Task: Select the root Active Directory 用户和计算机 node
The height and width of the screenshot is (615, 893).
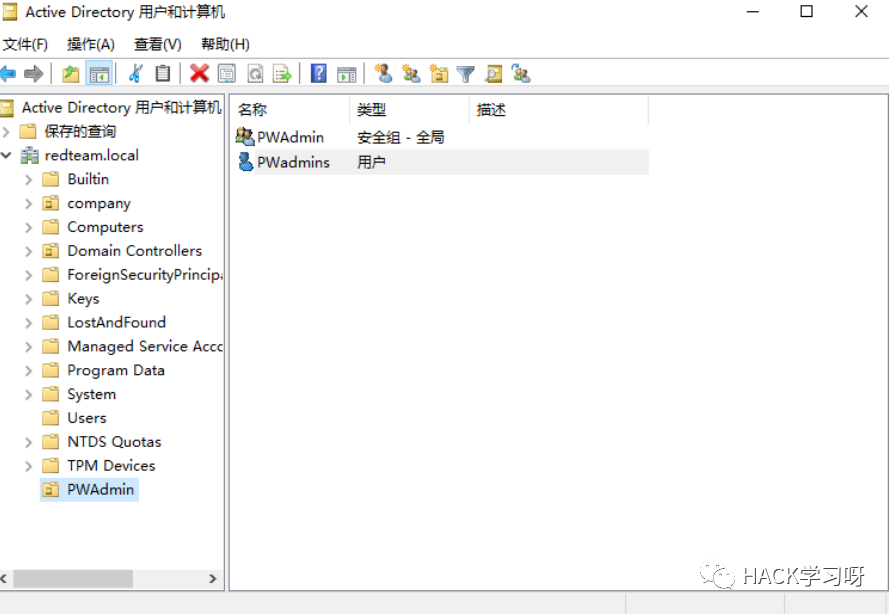Action: click(x=121, y=108)
